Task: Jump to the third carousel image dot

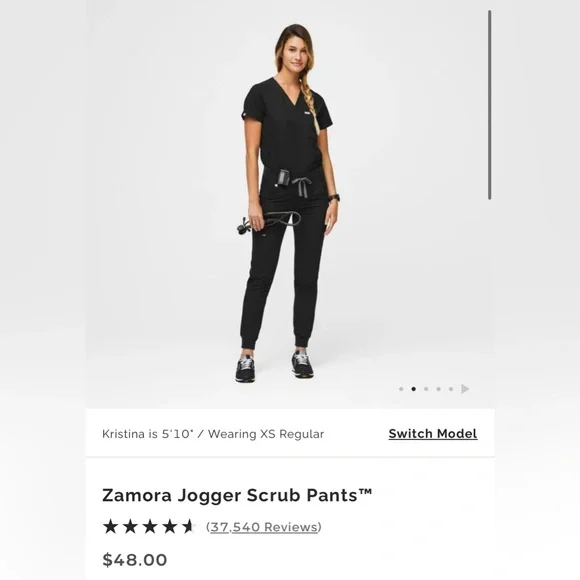Action: pyautogui.click(x=426, y=389)
